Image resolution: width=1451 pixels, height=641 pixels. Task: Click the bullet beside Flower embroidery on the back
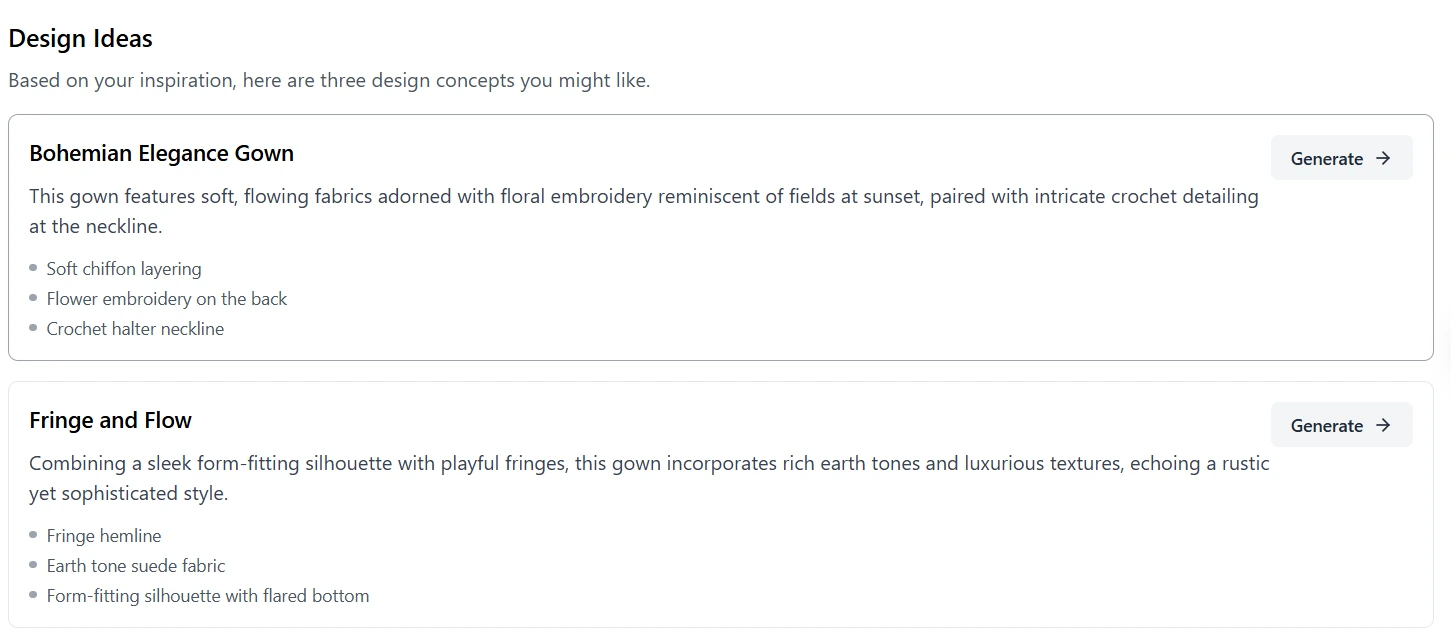click(x=35, y=298)
